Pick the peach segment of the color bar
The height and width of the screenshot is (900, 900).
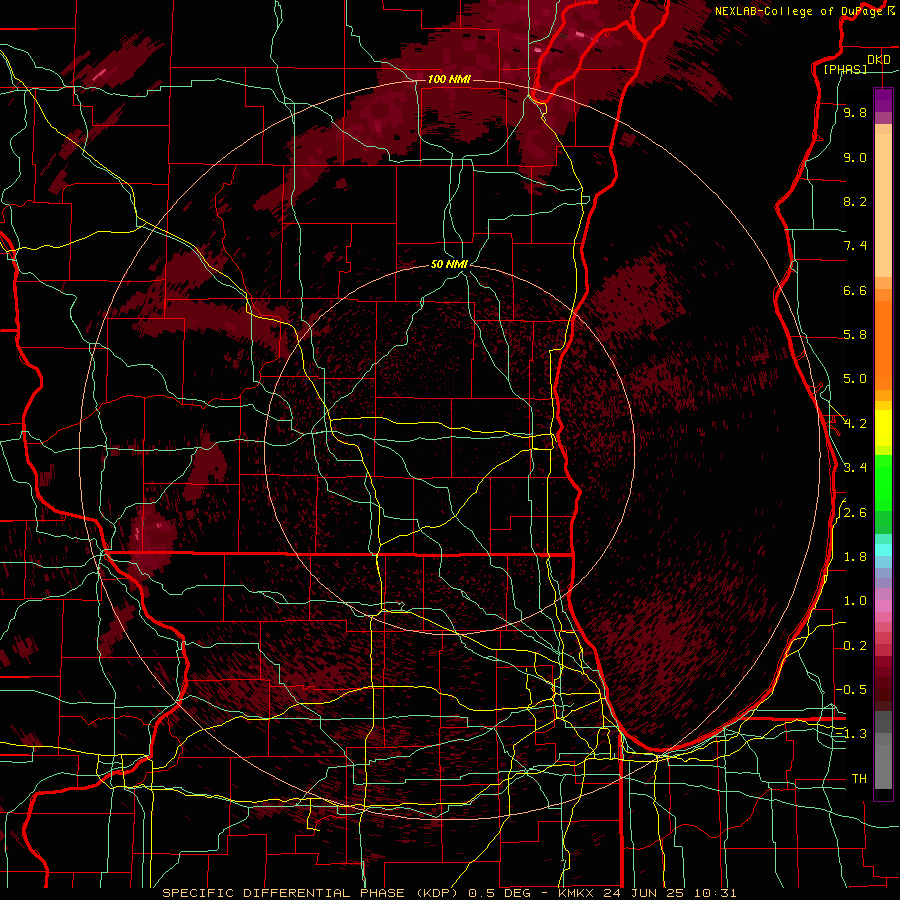click(883, 205)
